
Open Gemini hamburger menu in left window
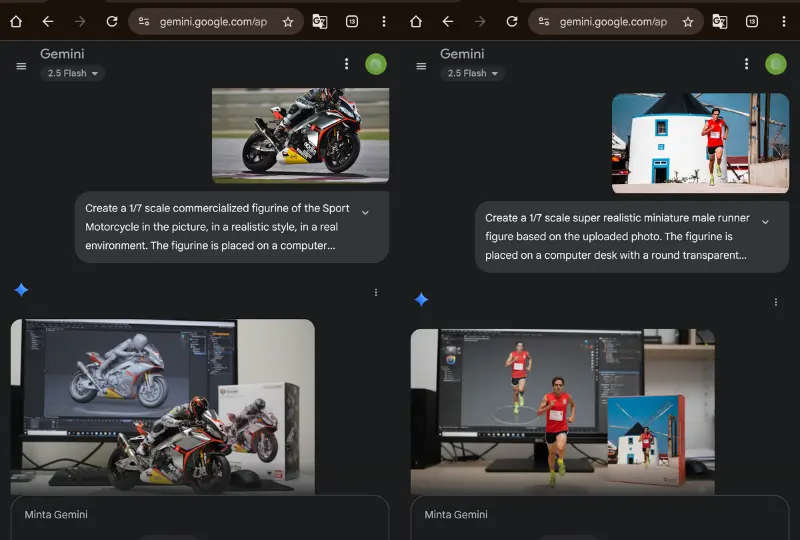[21, 66]
